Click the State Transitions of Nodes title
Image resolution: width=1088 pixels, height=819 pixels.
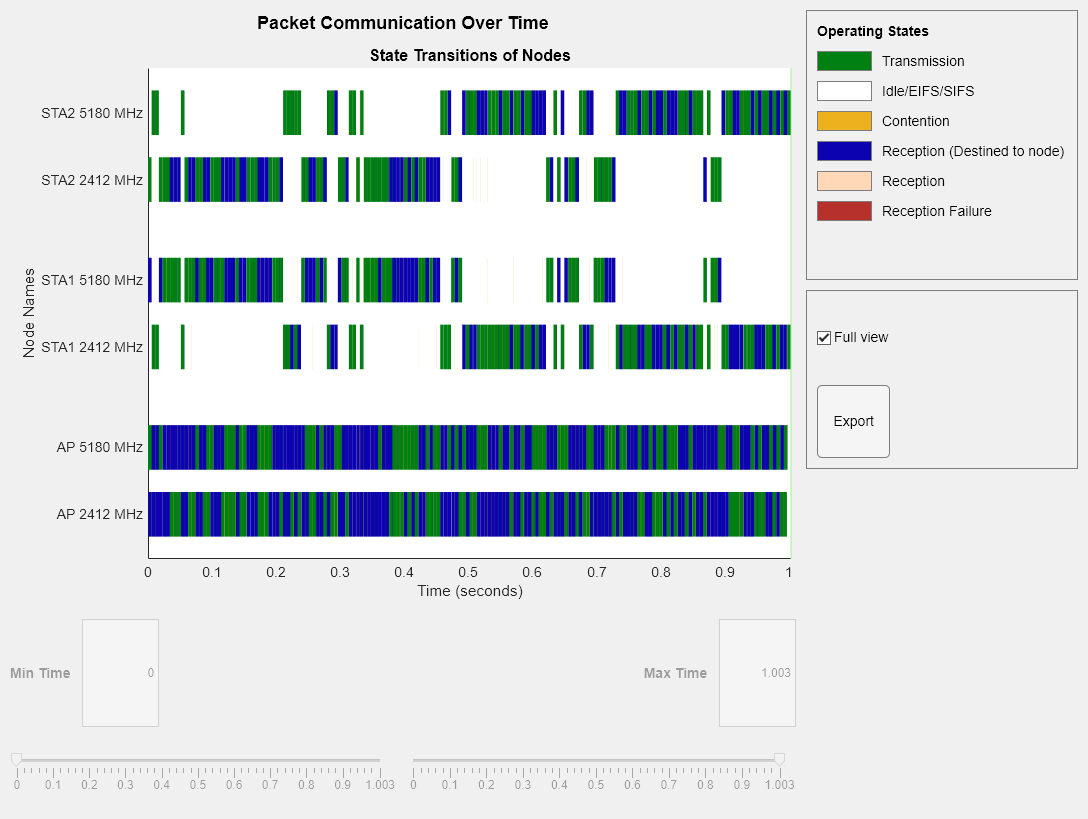pos(469,55)
